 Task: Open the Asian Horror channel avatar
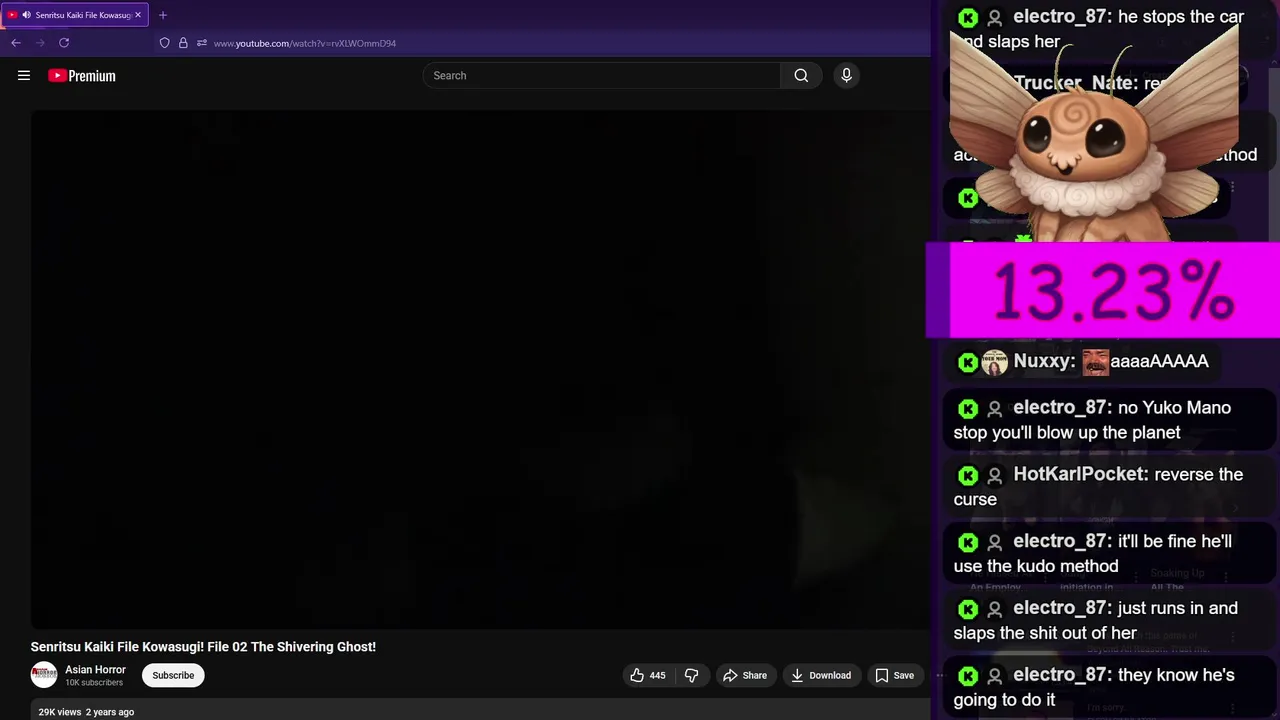coord(44,675)
